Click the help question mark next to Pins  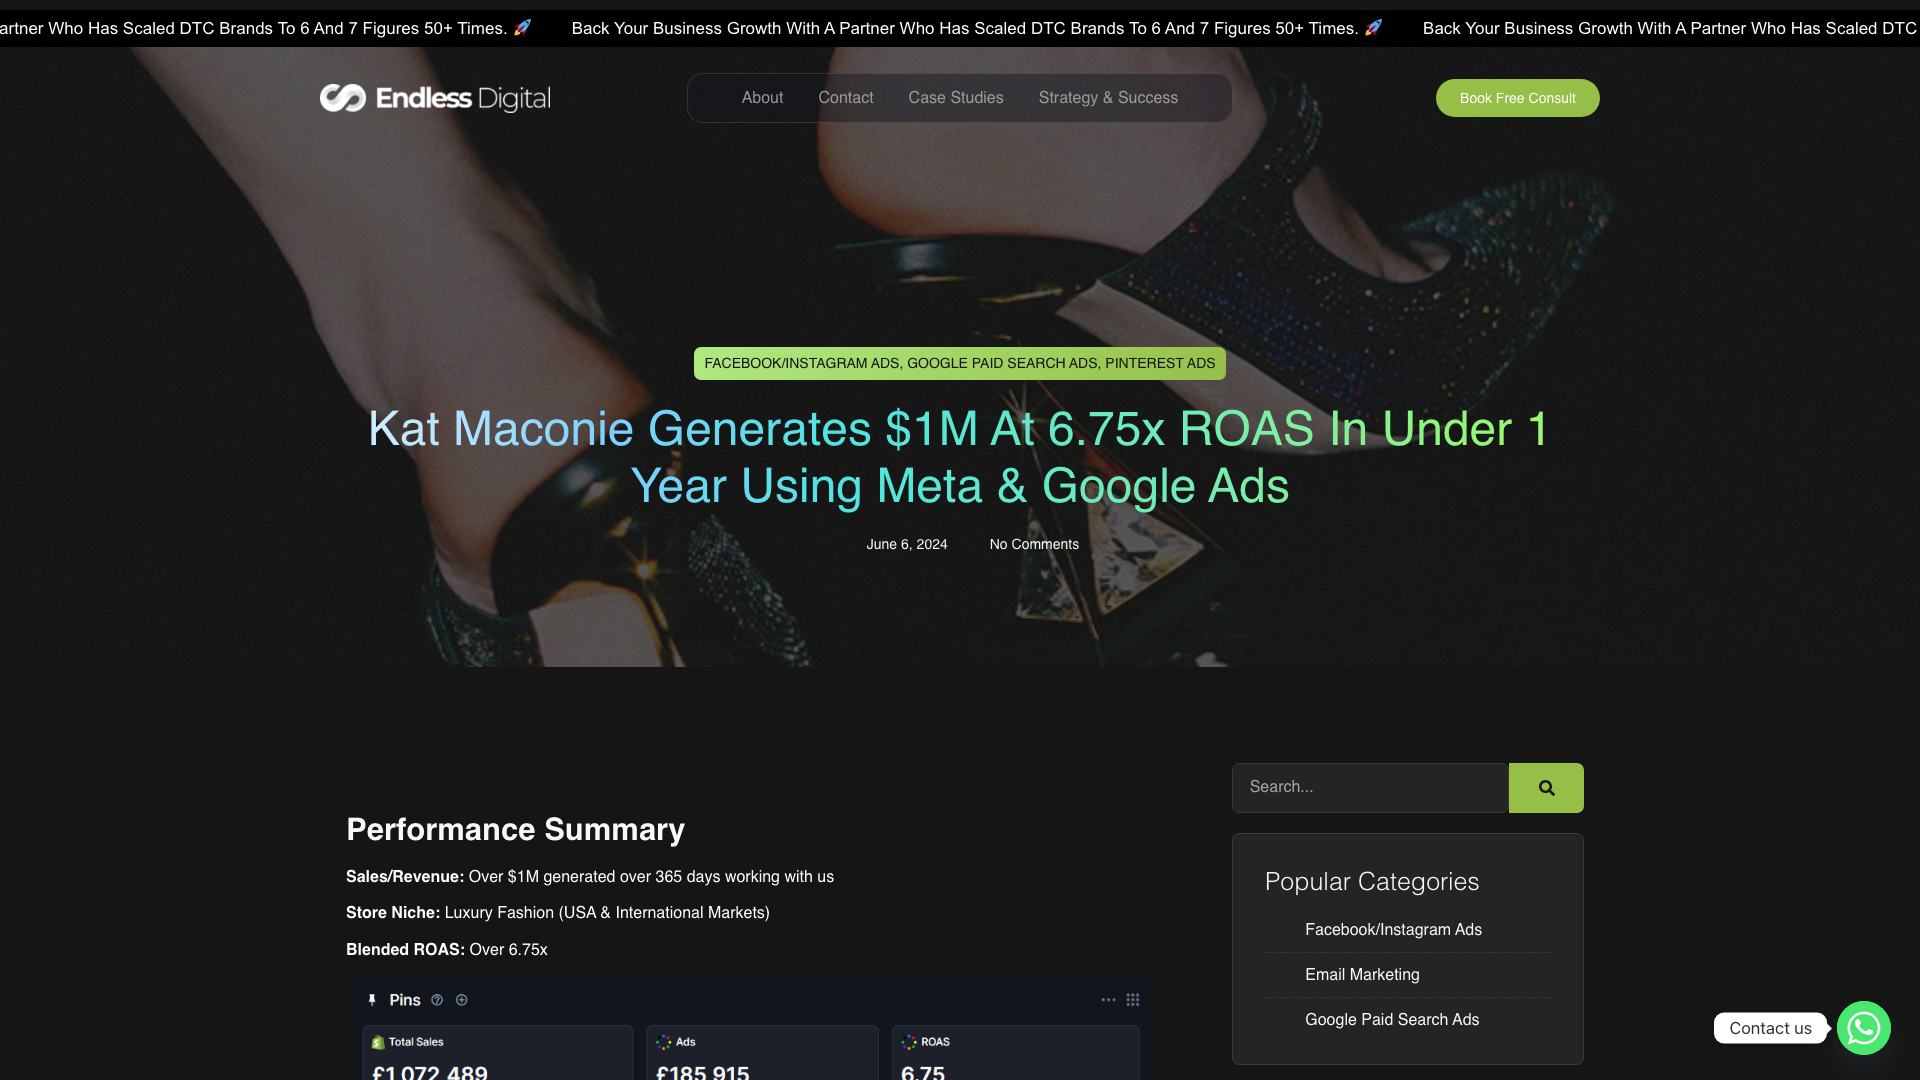tap(437, 1000)
